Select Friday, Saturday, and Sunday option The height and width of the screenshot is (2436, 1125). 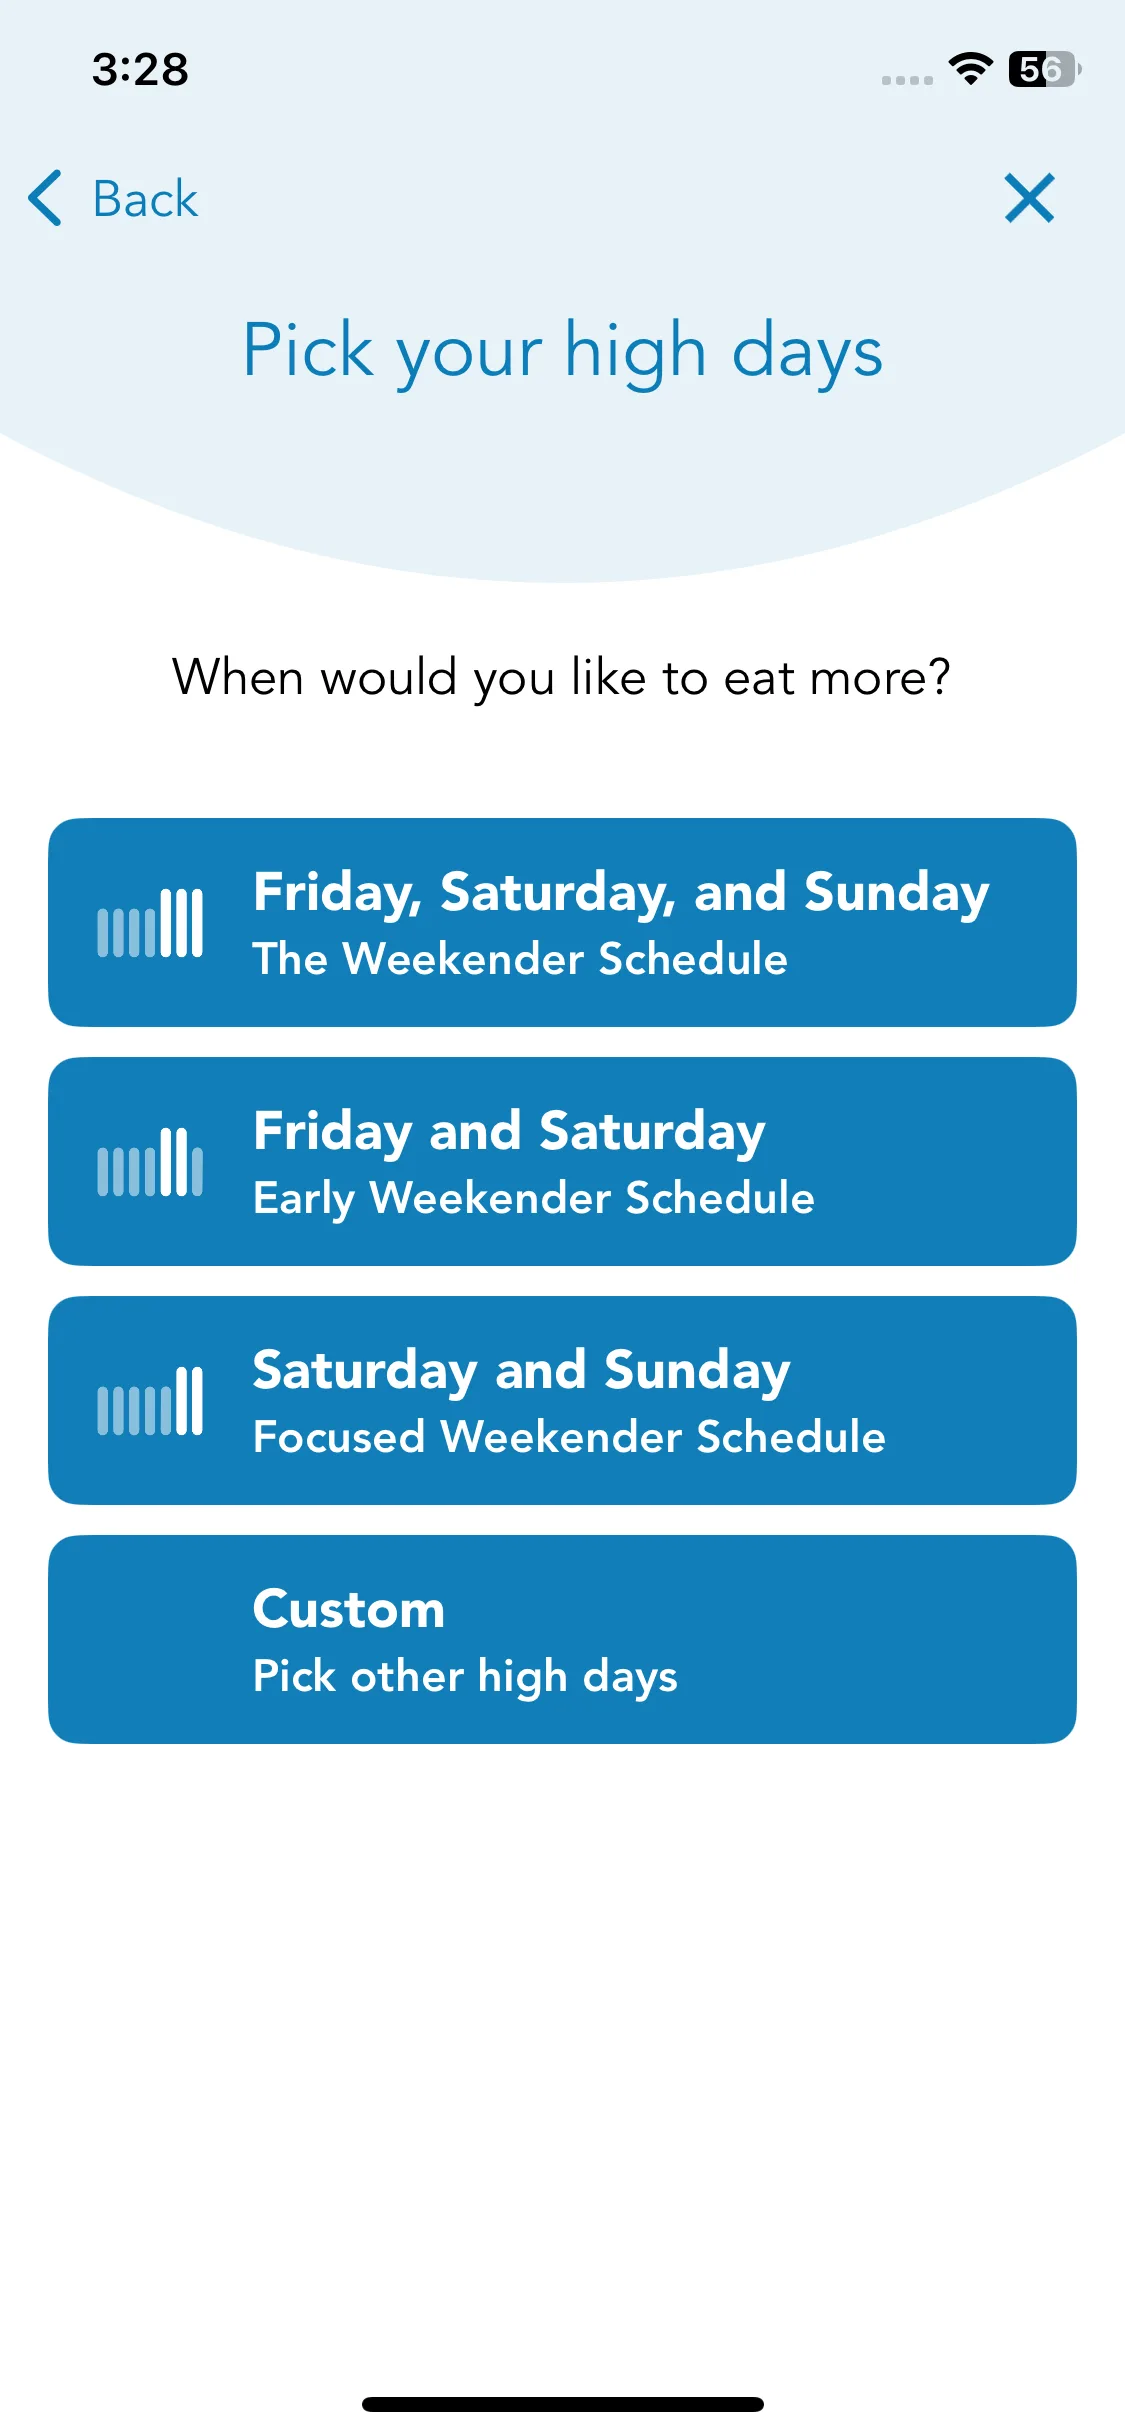coord(620,892)
